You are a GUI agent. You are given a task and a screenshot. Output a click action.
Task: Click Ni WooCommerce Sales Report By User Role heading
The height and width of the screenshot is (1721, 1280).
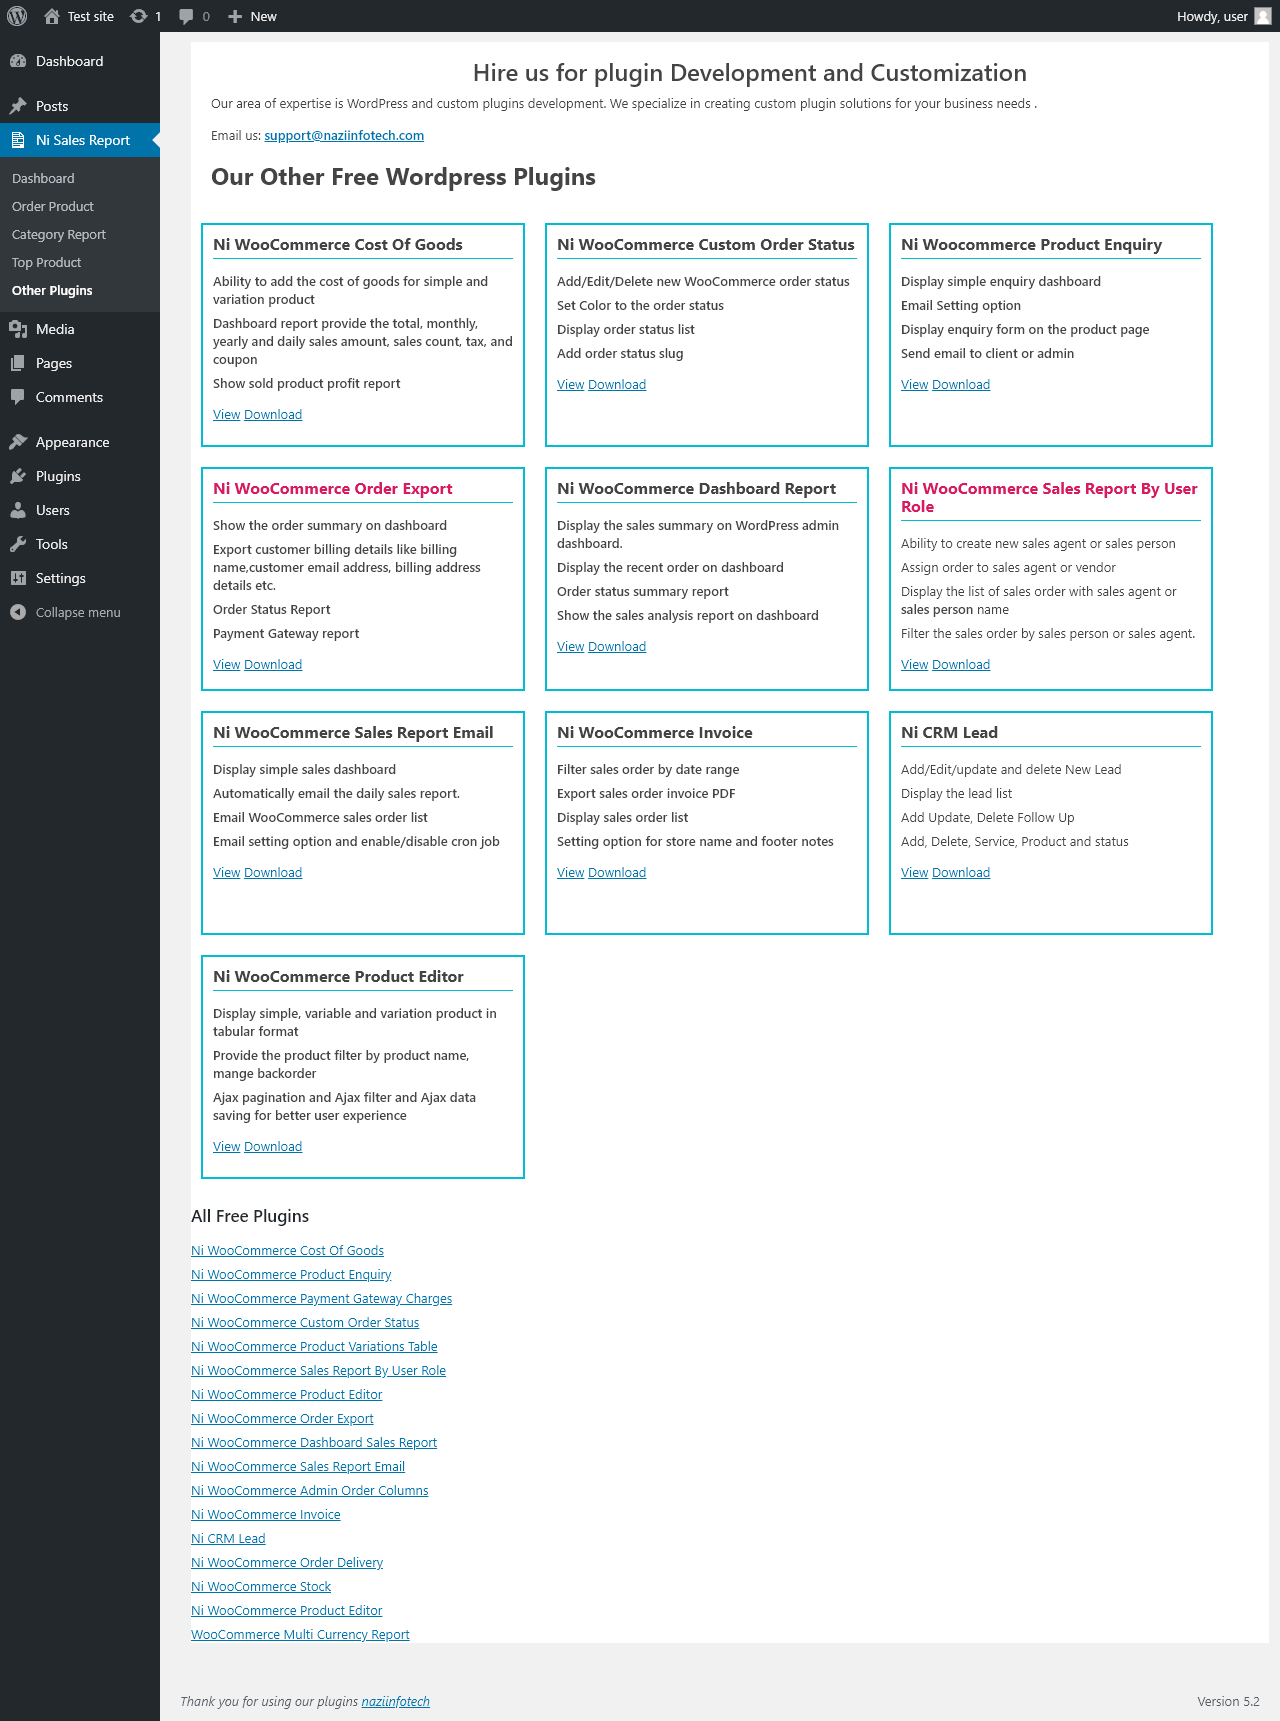tap(1049, 497)
